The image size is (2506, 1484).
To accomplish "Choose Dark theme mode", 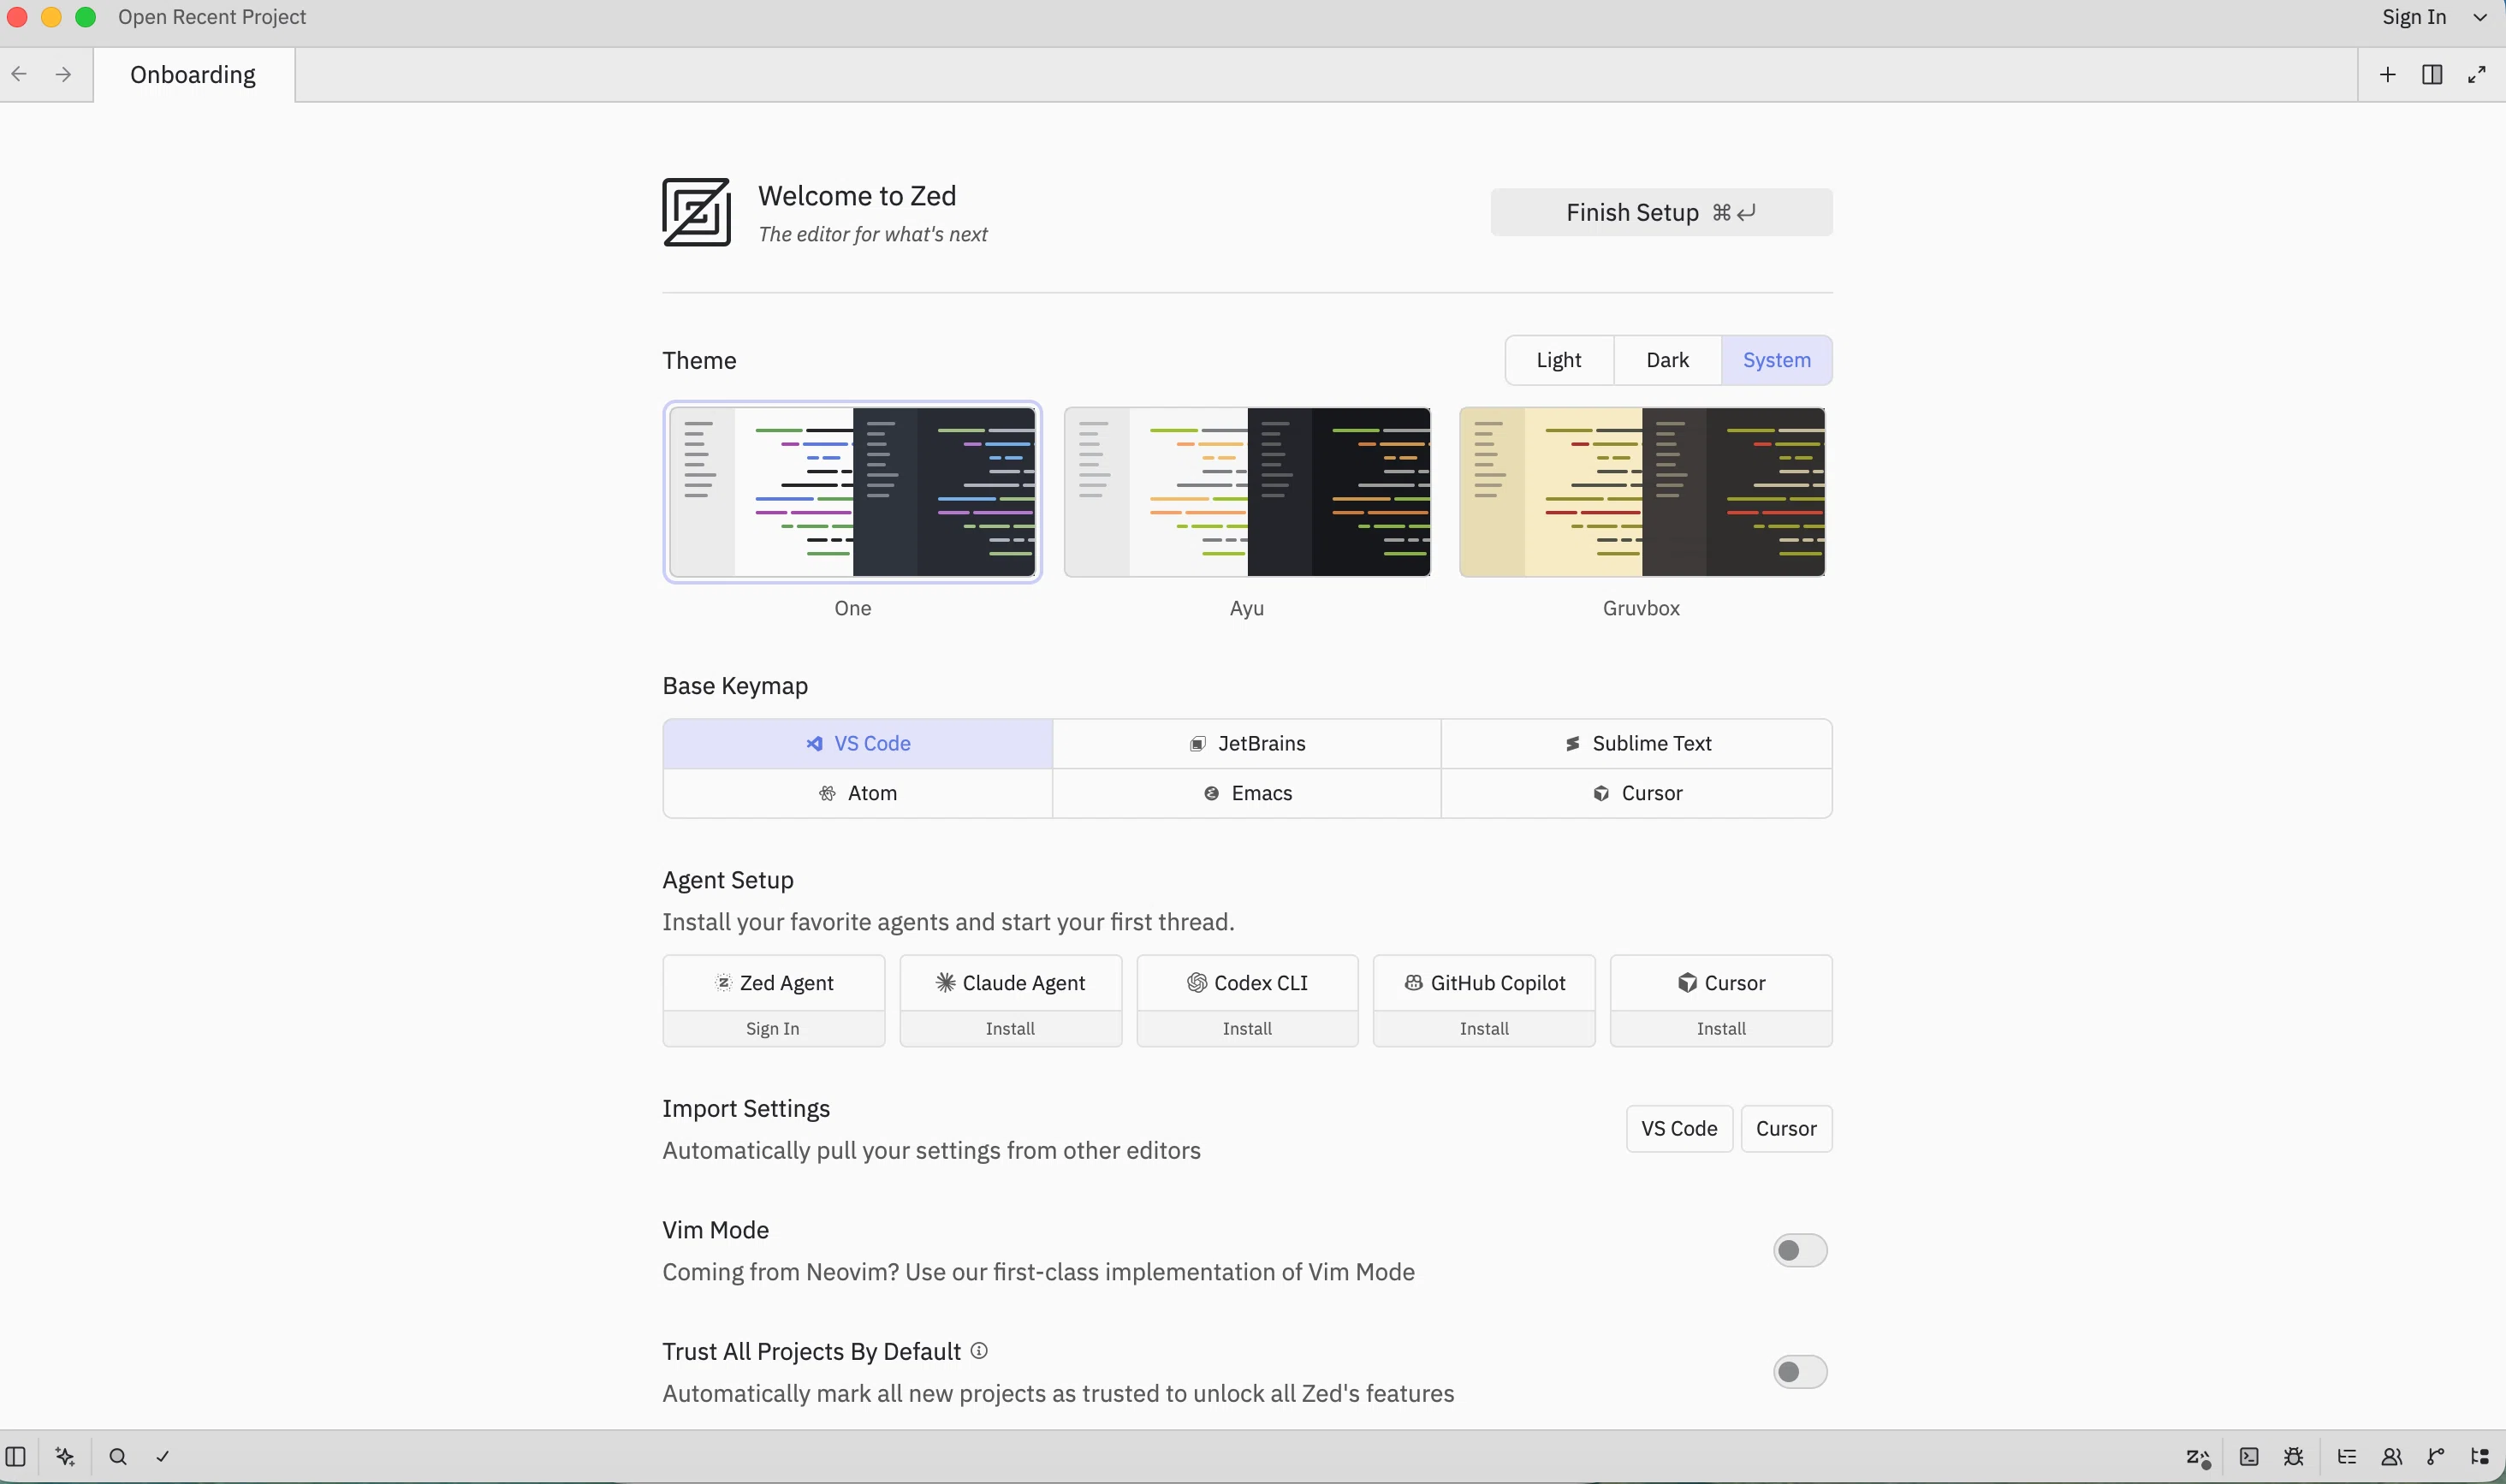I will click(x=1667, y=360).
